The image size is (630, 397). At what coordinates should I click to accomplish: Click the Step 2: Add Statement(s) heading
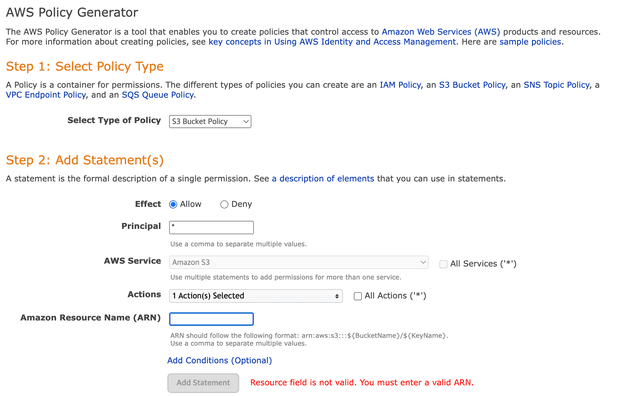pyautogui.click(x=85, y=160)
